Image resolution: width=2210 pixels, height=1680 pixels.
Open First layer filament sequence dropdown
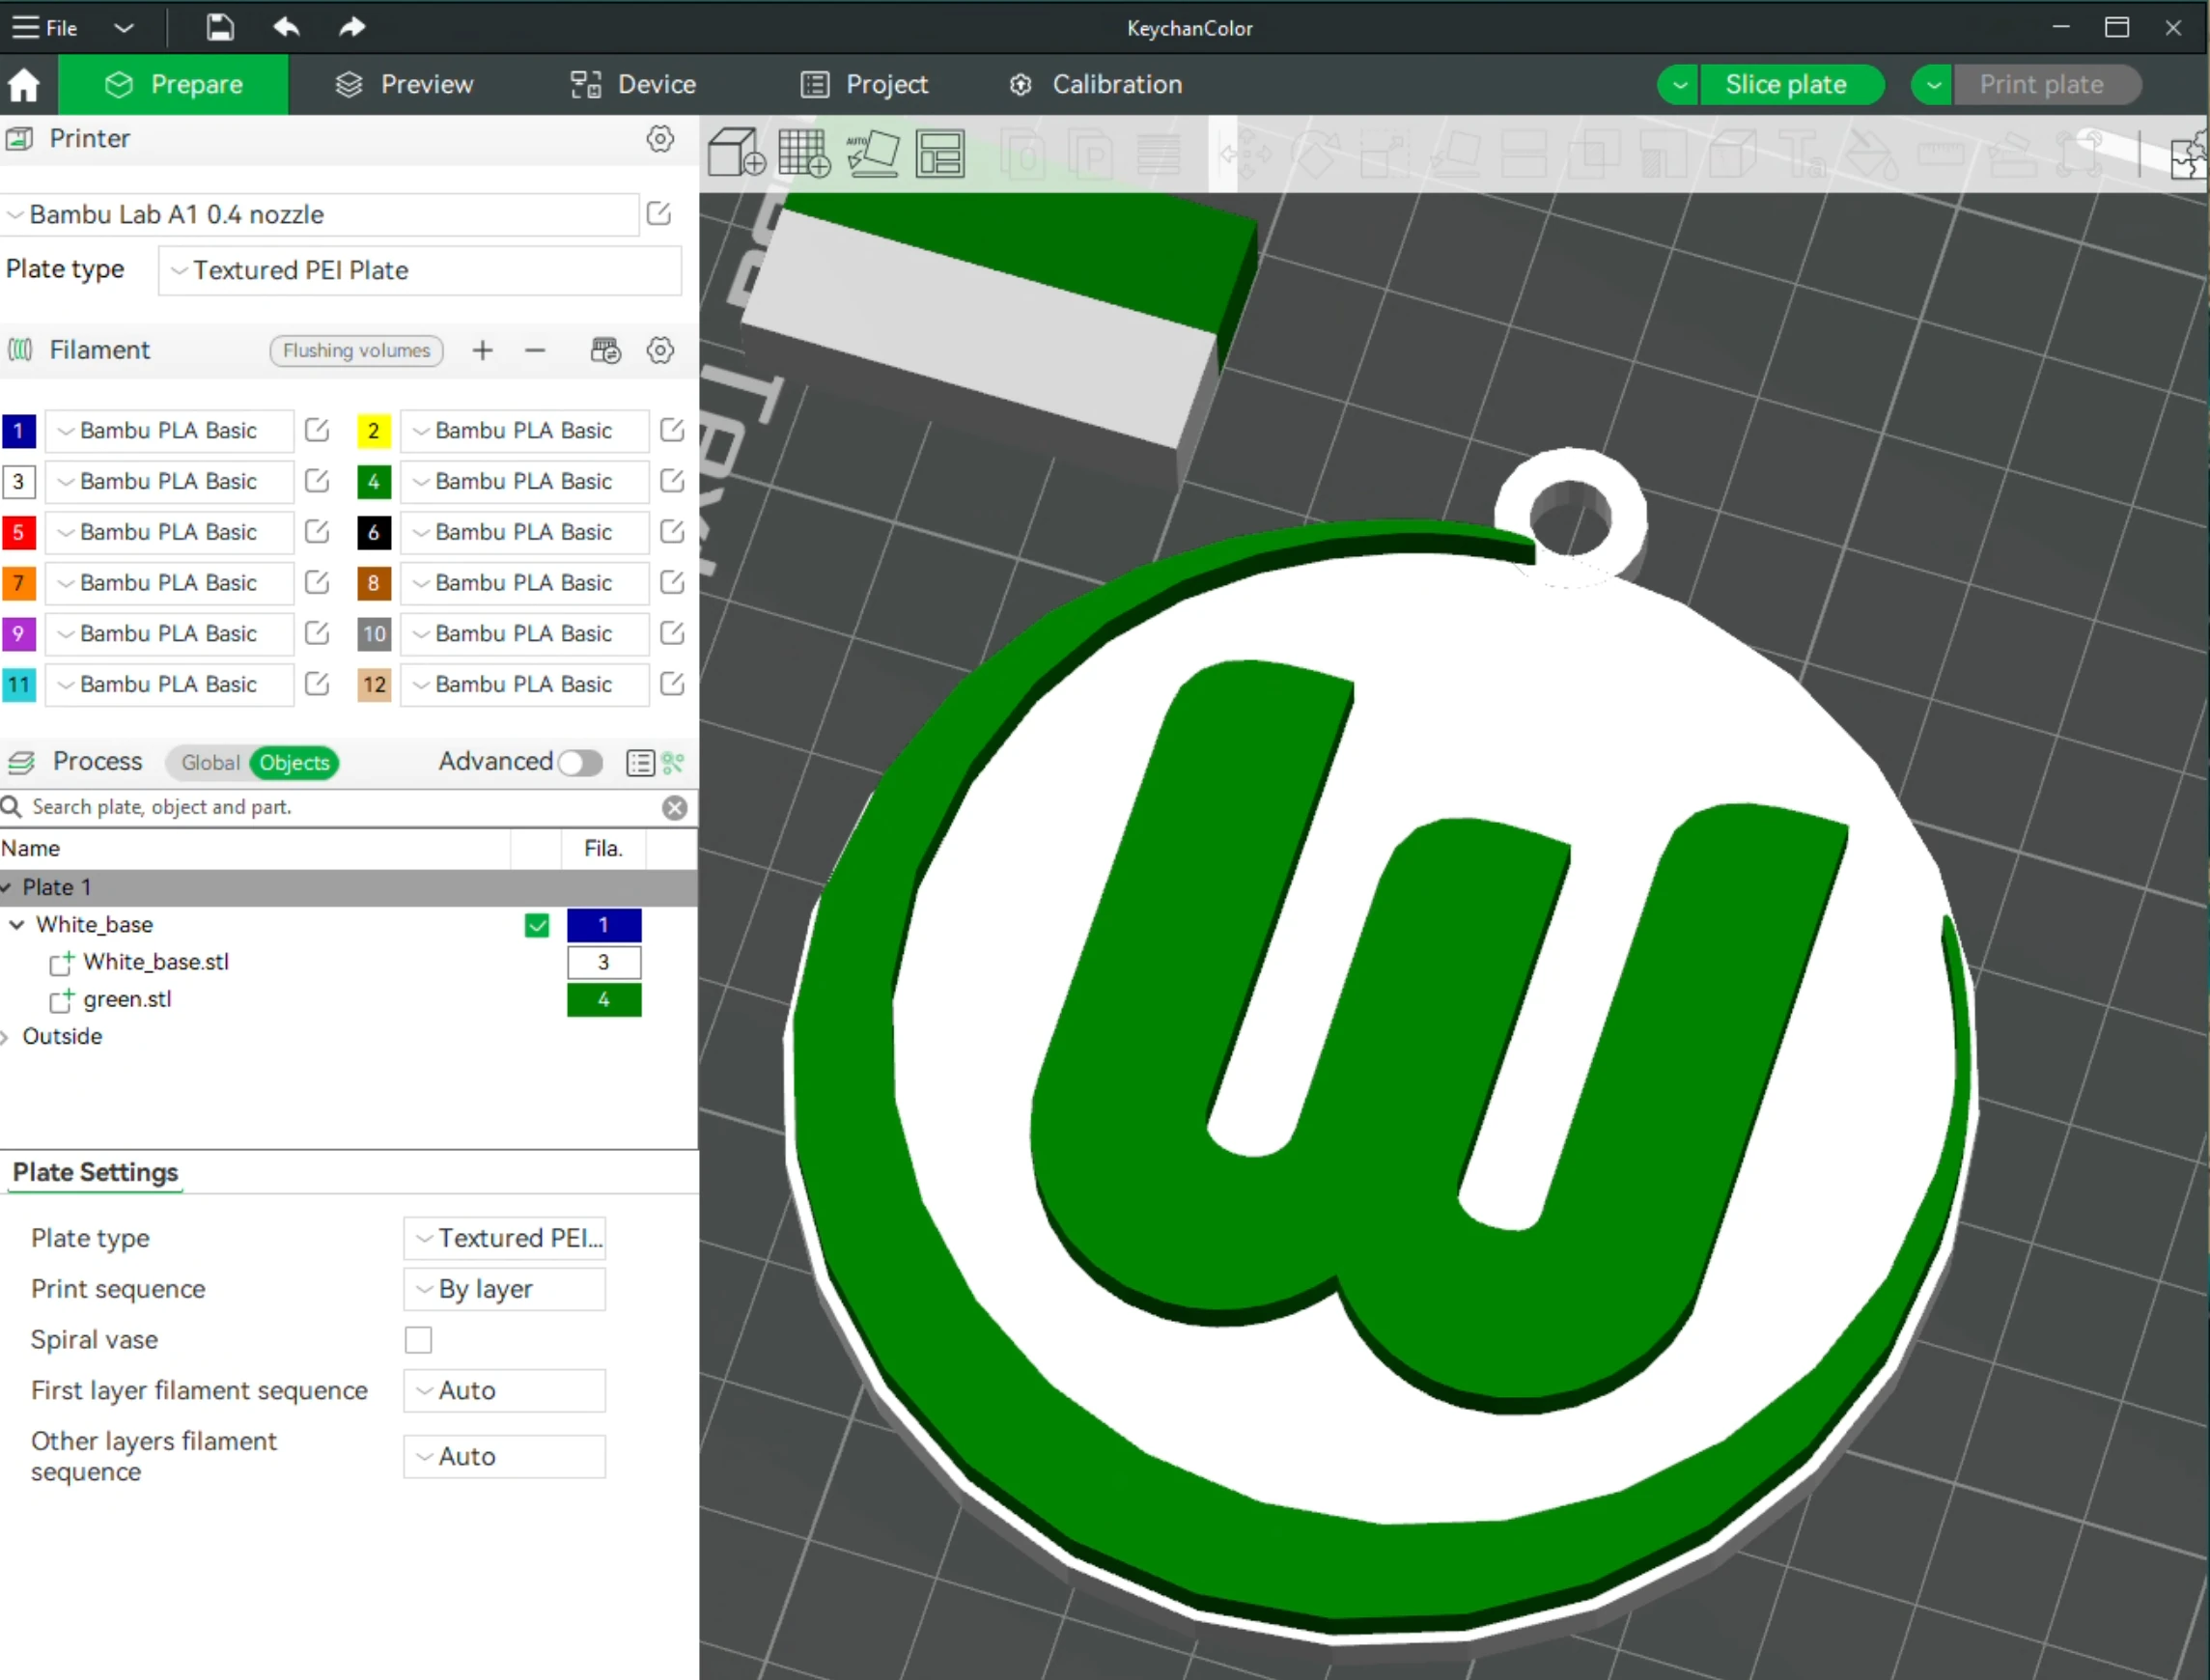pos(504,1391)
